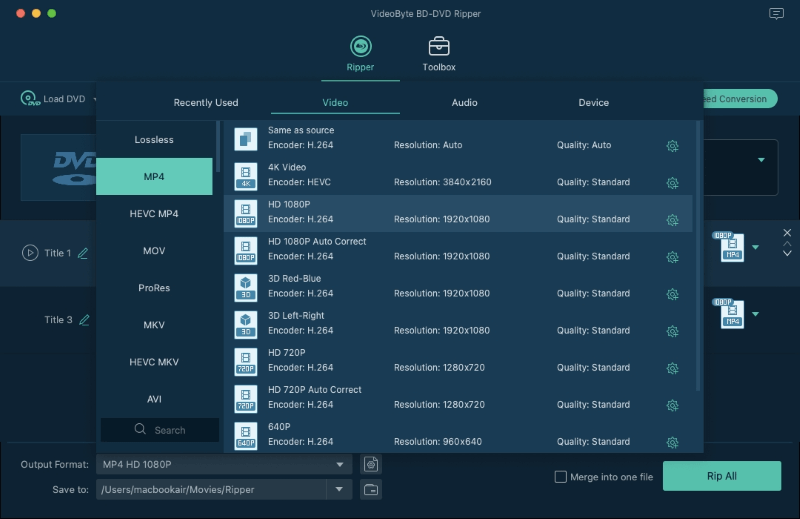Click the Load DVD disc icon
The height and width of the screenshot is (519, 800).
[x=30, y=98]
